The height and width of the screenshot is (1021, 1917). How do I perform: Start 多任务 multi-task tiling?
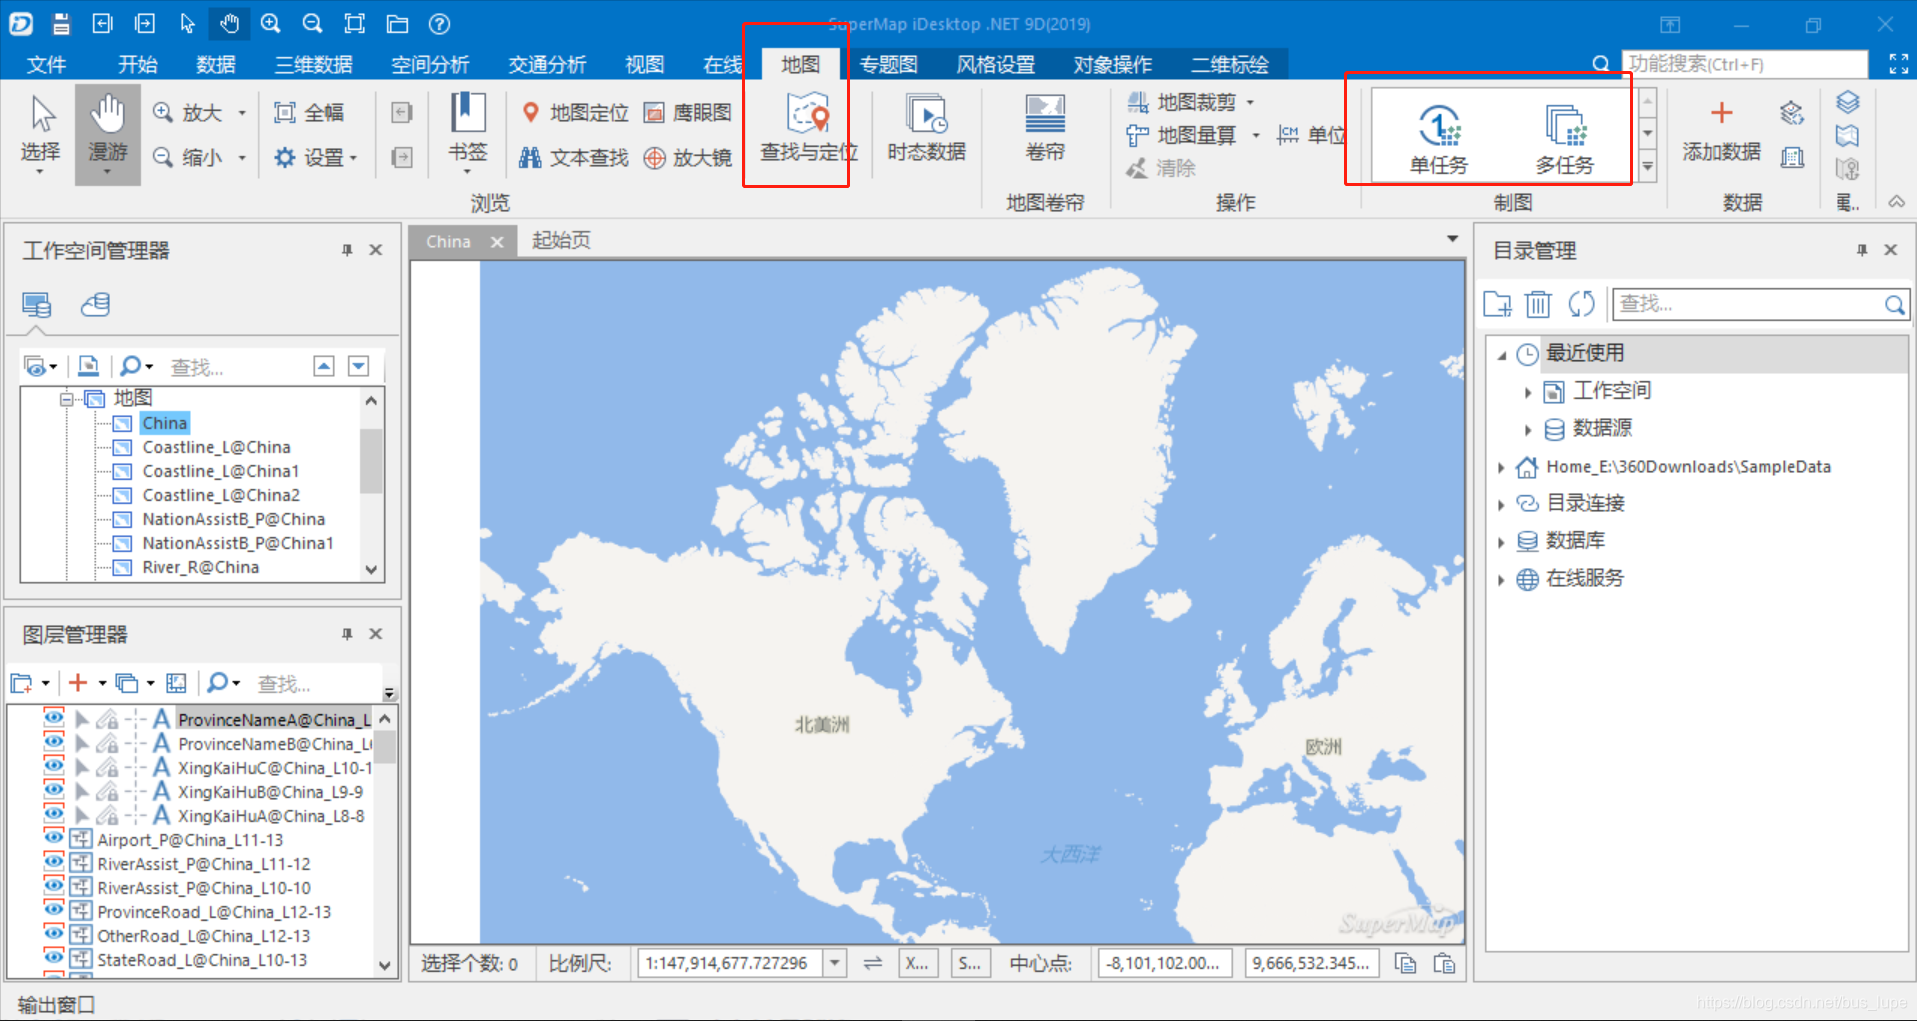click(x=1565, y=138)
